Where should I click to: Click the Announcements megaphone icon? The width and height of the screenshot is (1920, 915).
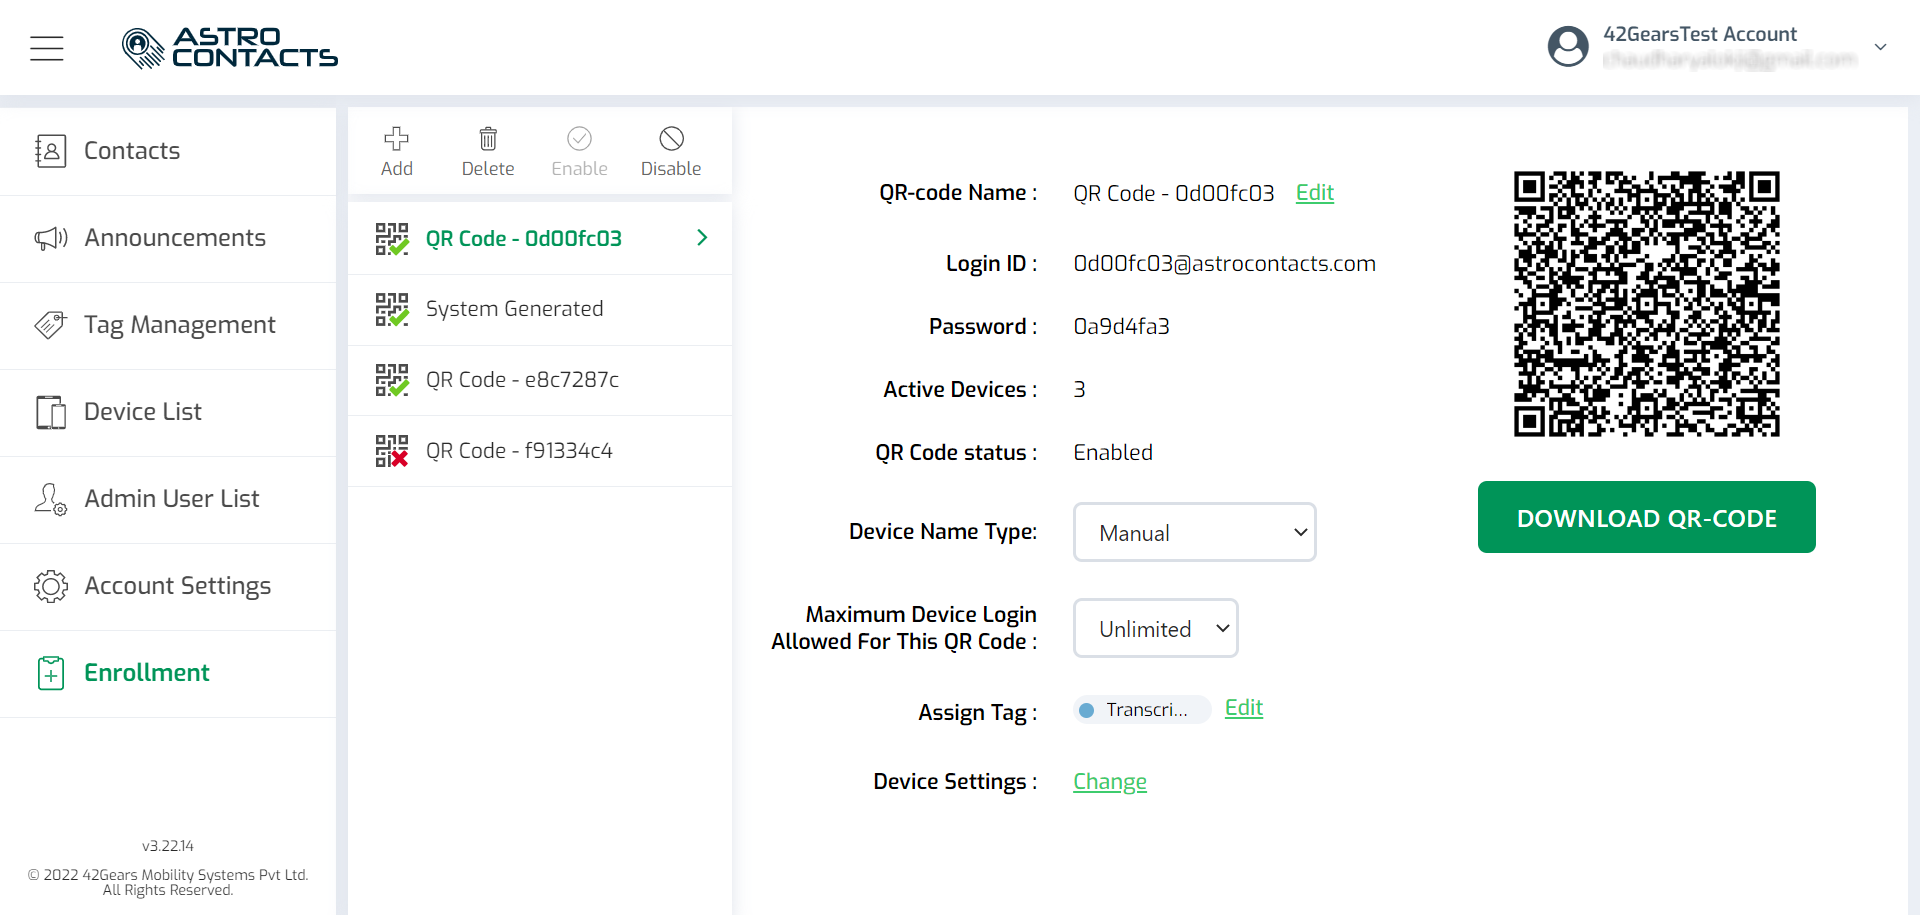point(50,238)
